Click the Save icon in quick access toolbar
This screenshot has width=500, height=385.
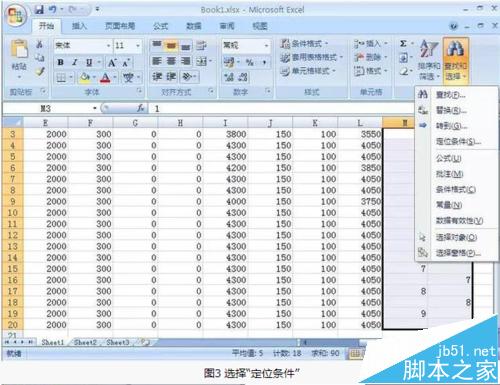[x=39, y=9]
